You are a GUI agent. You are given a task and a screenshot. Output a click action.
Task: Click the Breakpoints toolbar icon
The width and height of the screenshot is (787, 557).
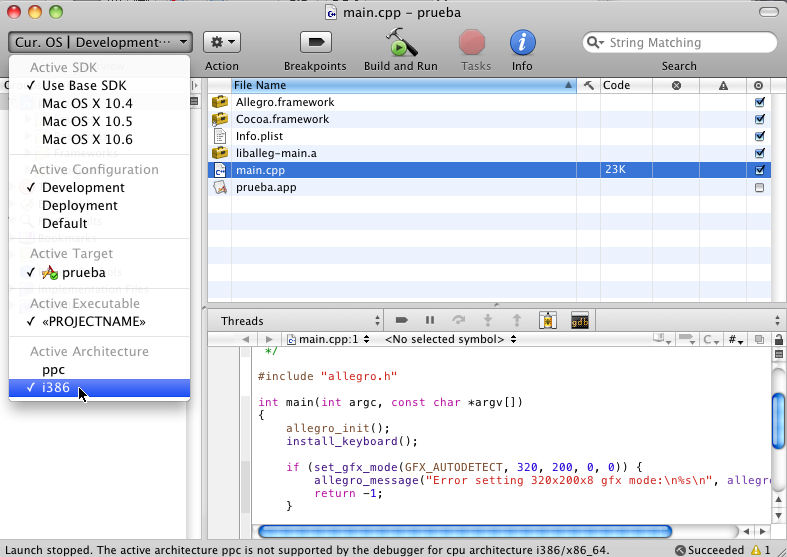316,42
